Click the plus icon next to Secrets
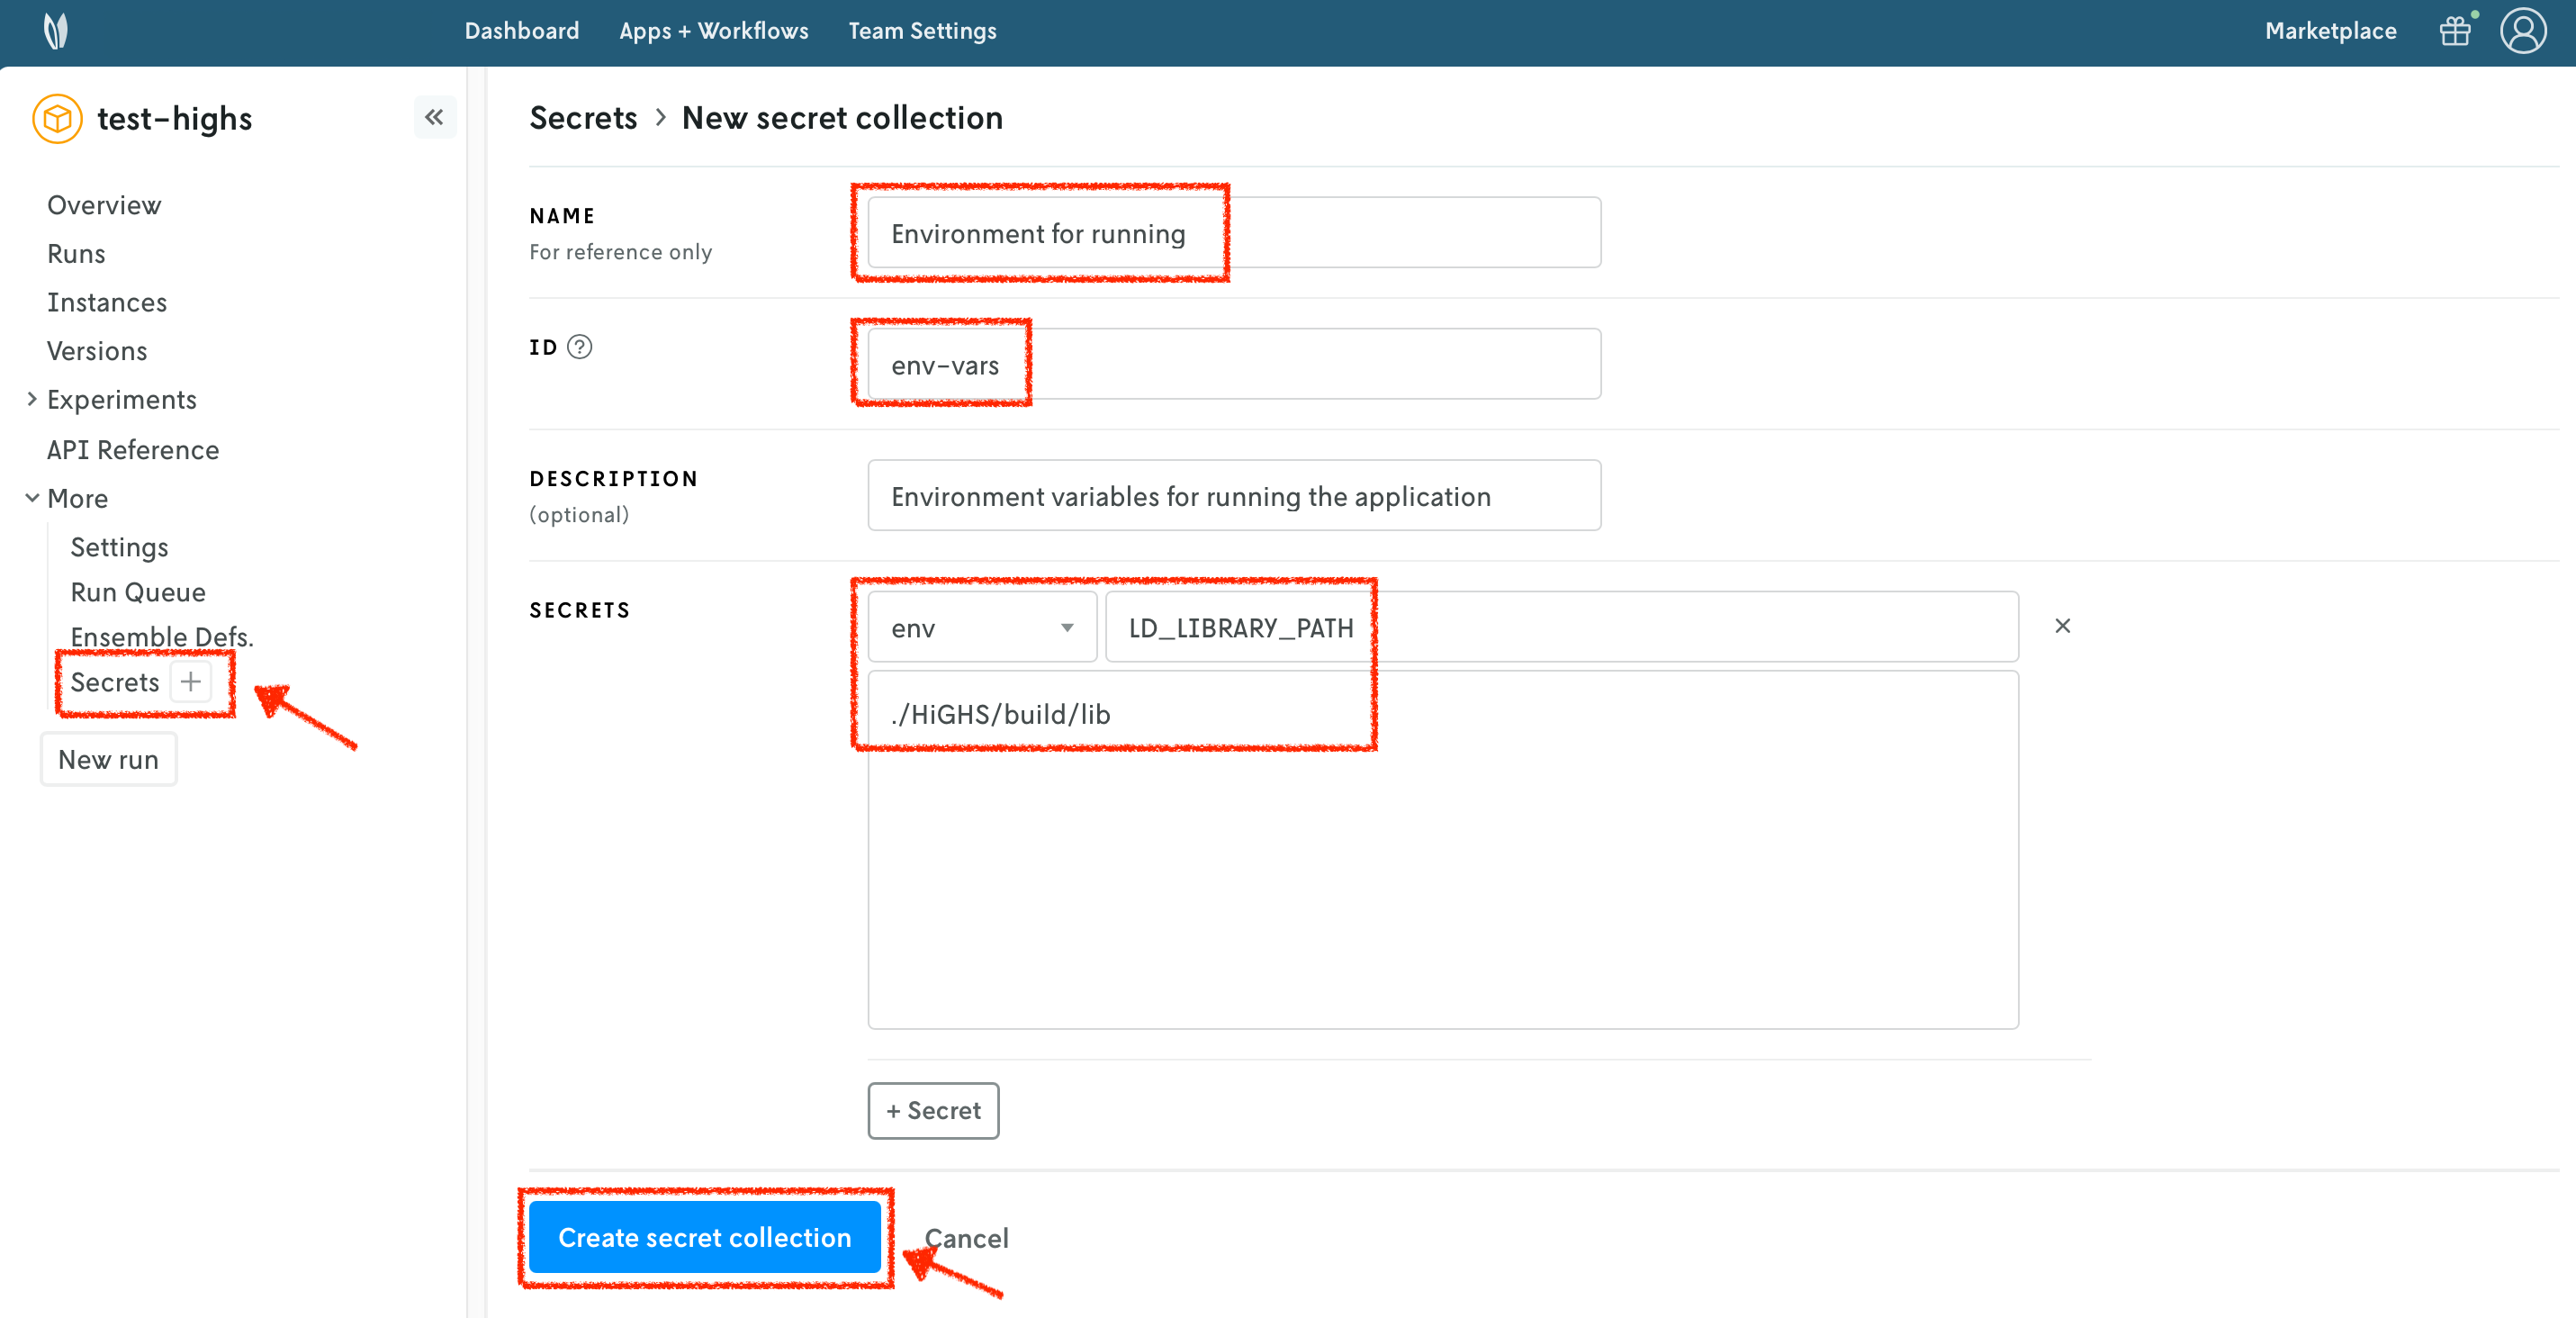Image resolution: width=2576 pixels, height=1318 pixels. click(191, 682)
